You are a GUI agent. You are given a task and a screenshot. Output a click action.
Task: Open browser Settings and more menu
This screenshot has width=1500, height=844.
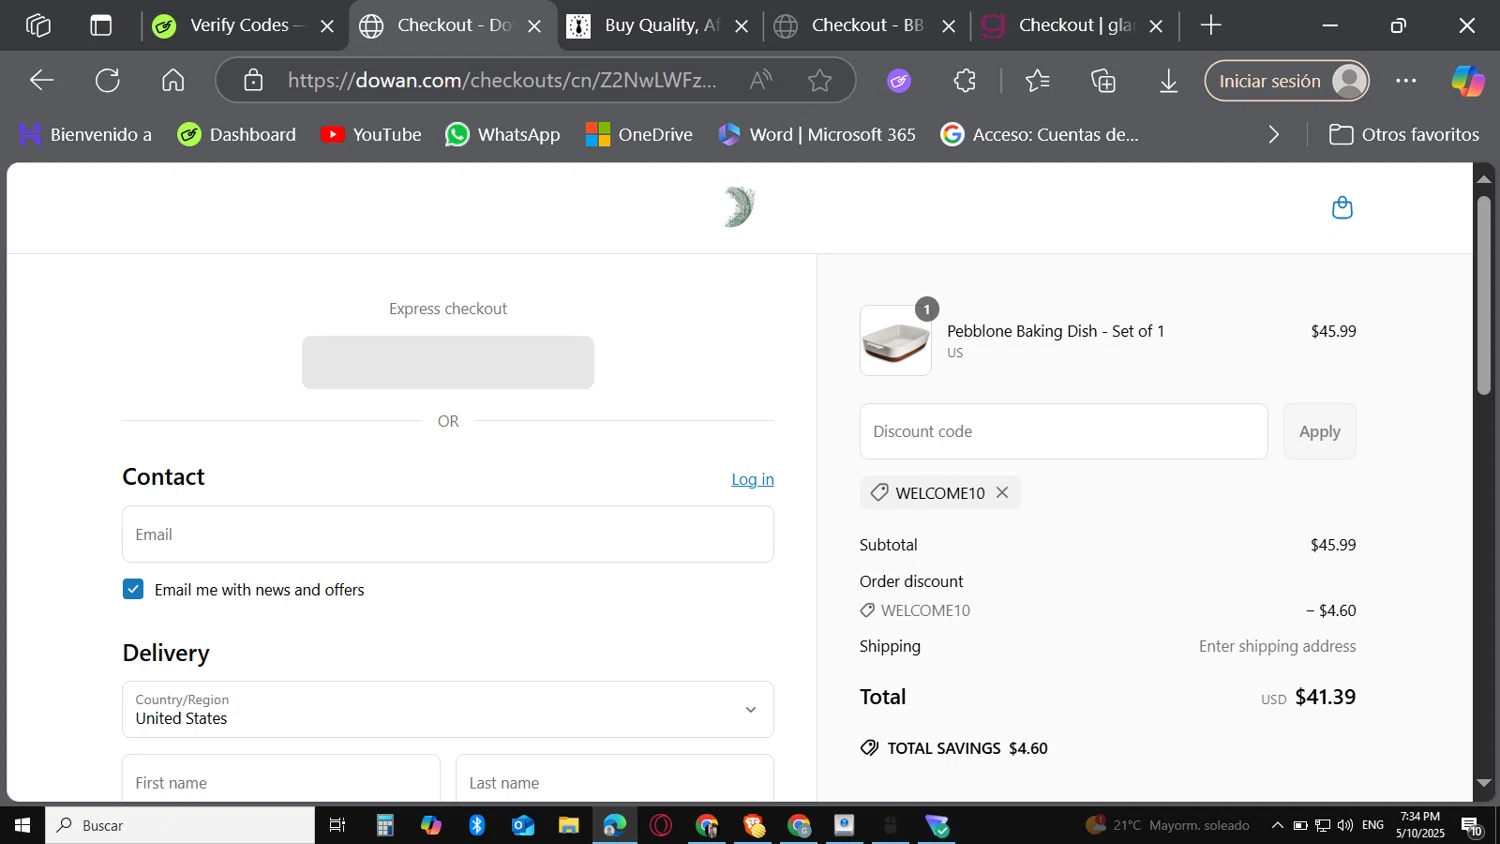point(1406,80)
